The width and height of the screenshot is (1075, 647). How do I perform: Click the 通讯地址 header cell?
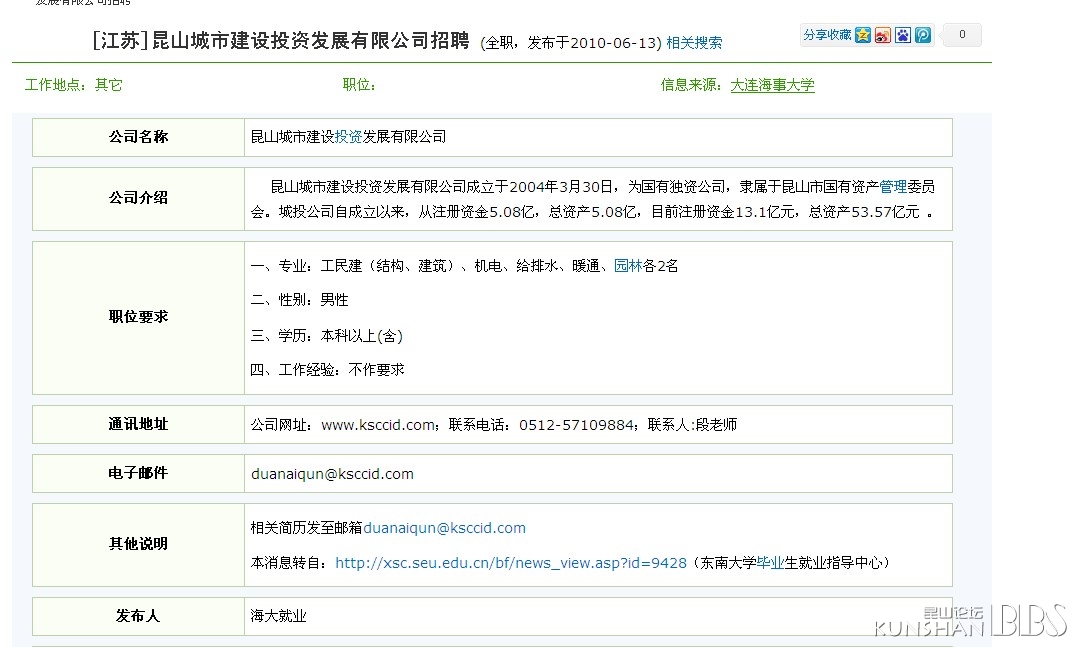[x=138, y=424]
